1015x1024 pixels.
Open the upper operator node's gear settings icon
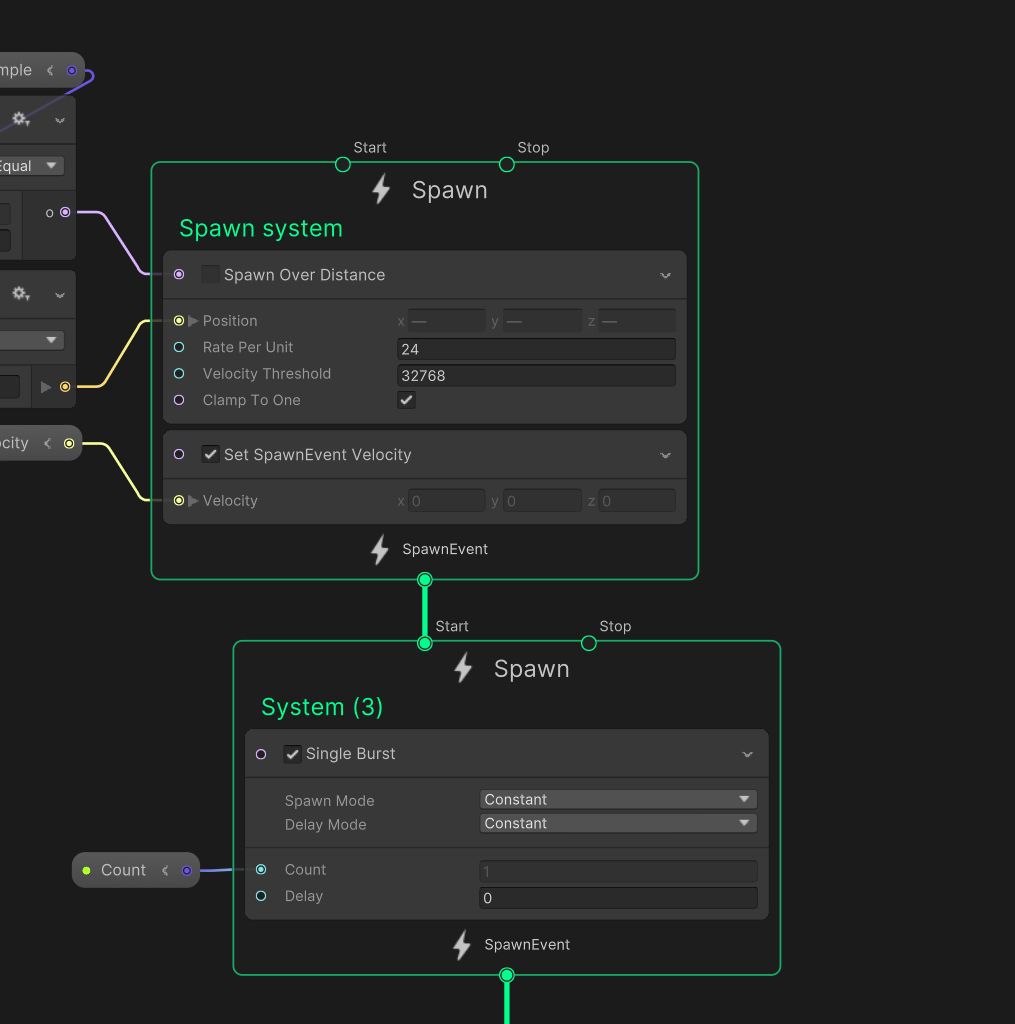pyautogui.click(x=19, y=118)
